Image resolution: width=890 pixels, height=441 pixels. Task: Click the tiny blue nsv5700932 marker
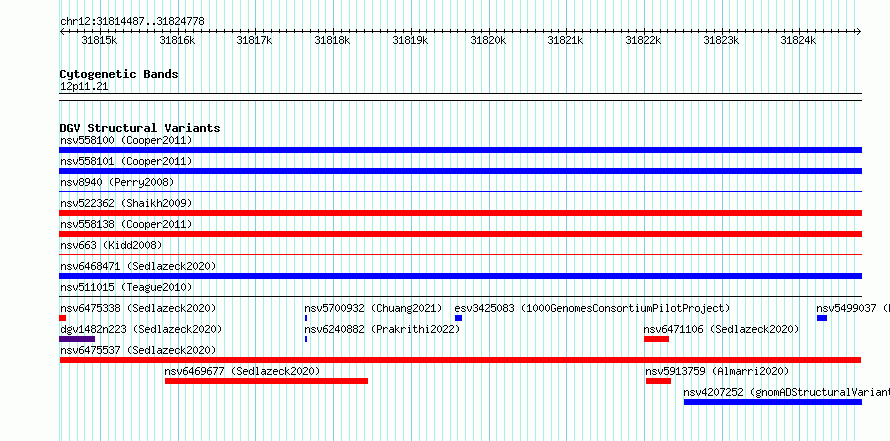306,318
